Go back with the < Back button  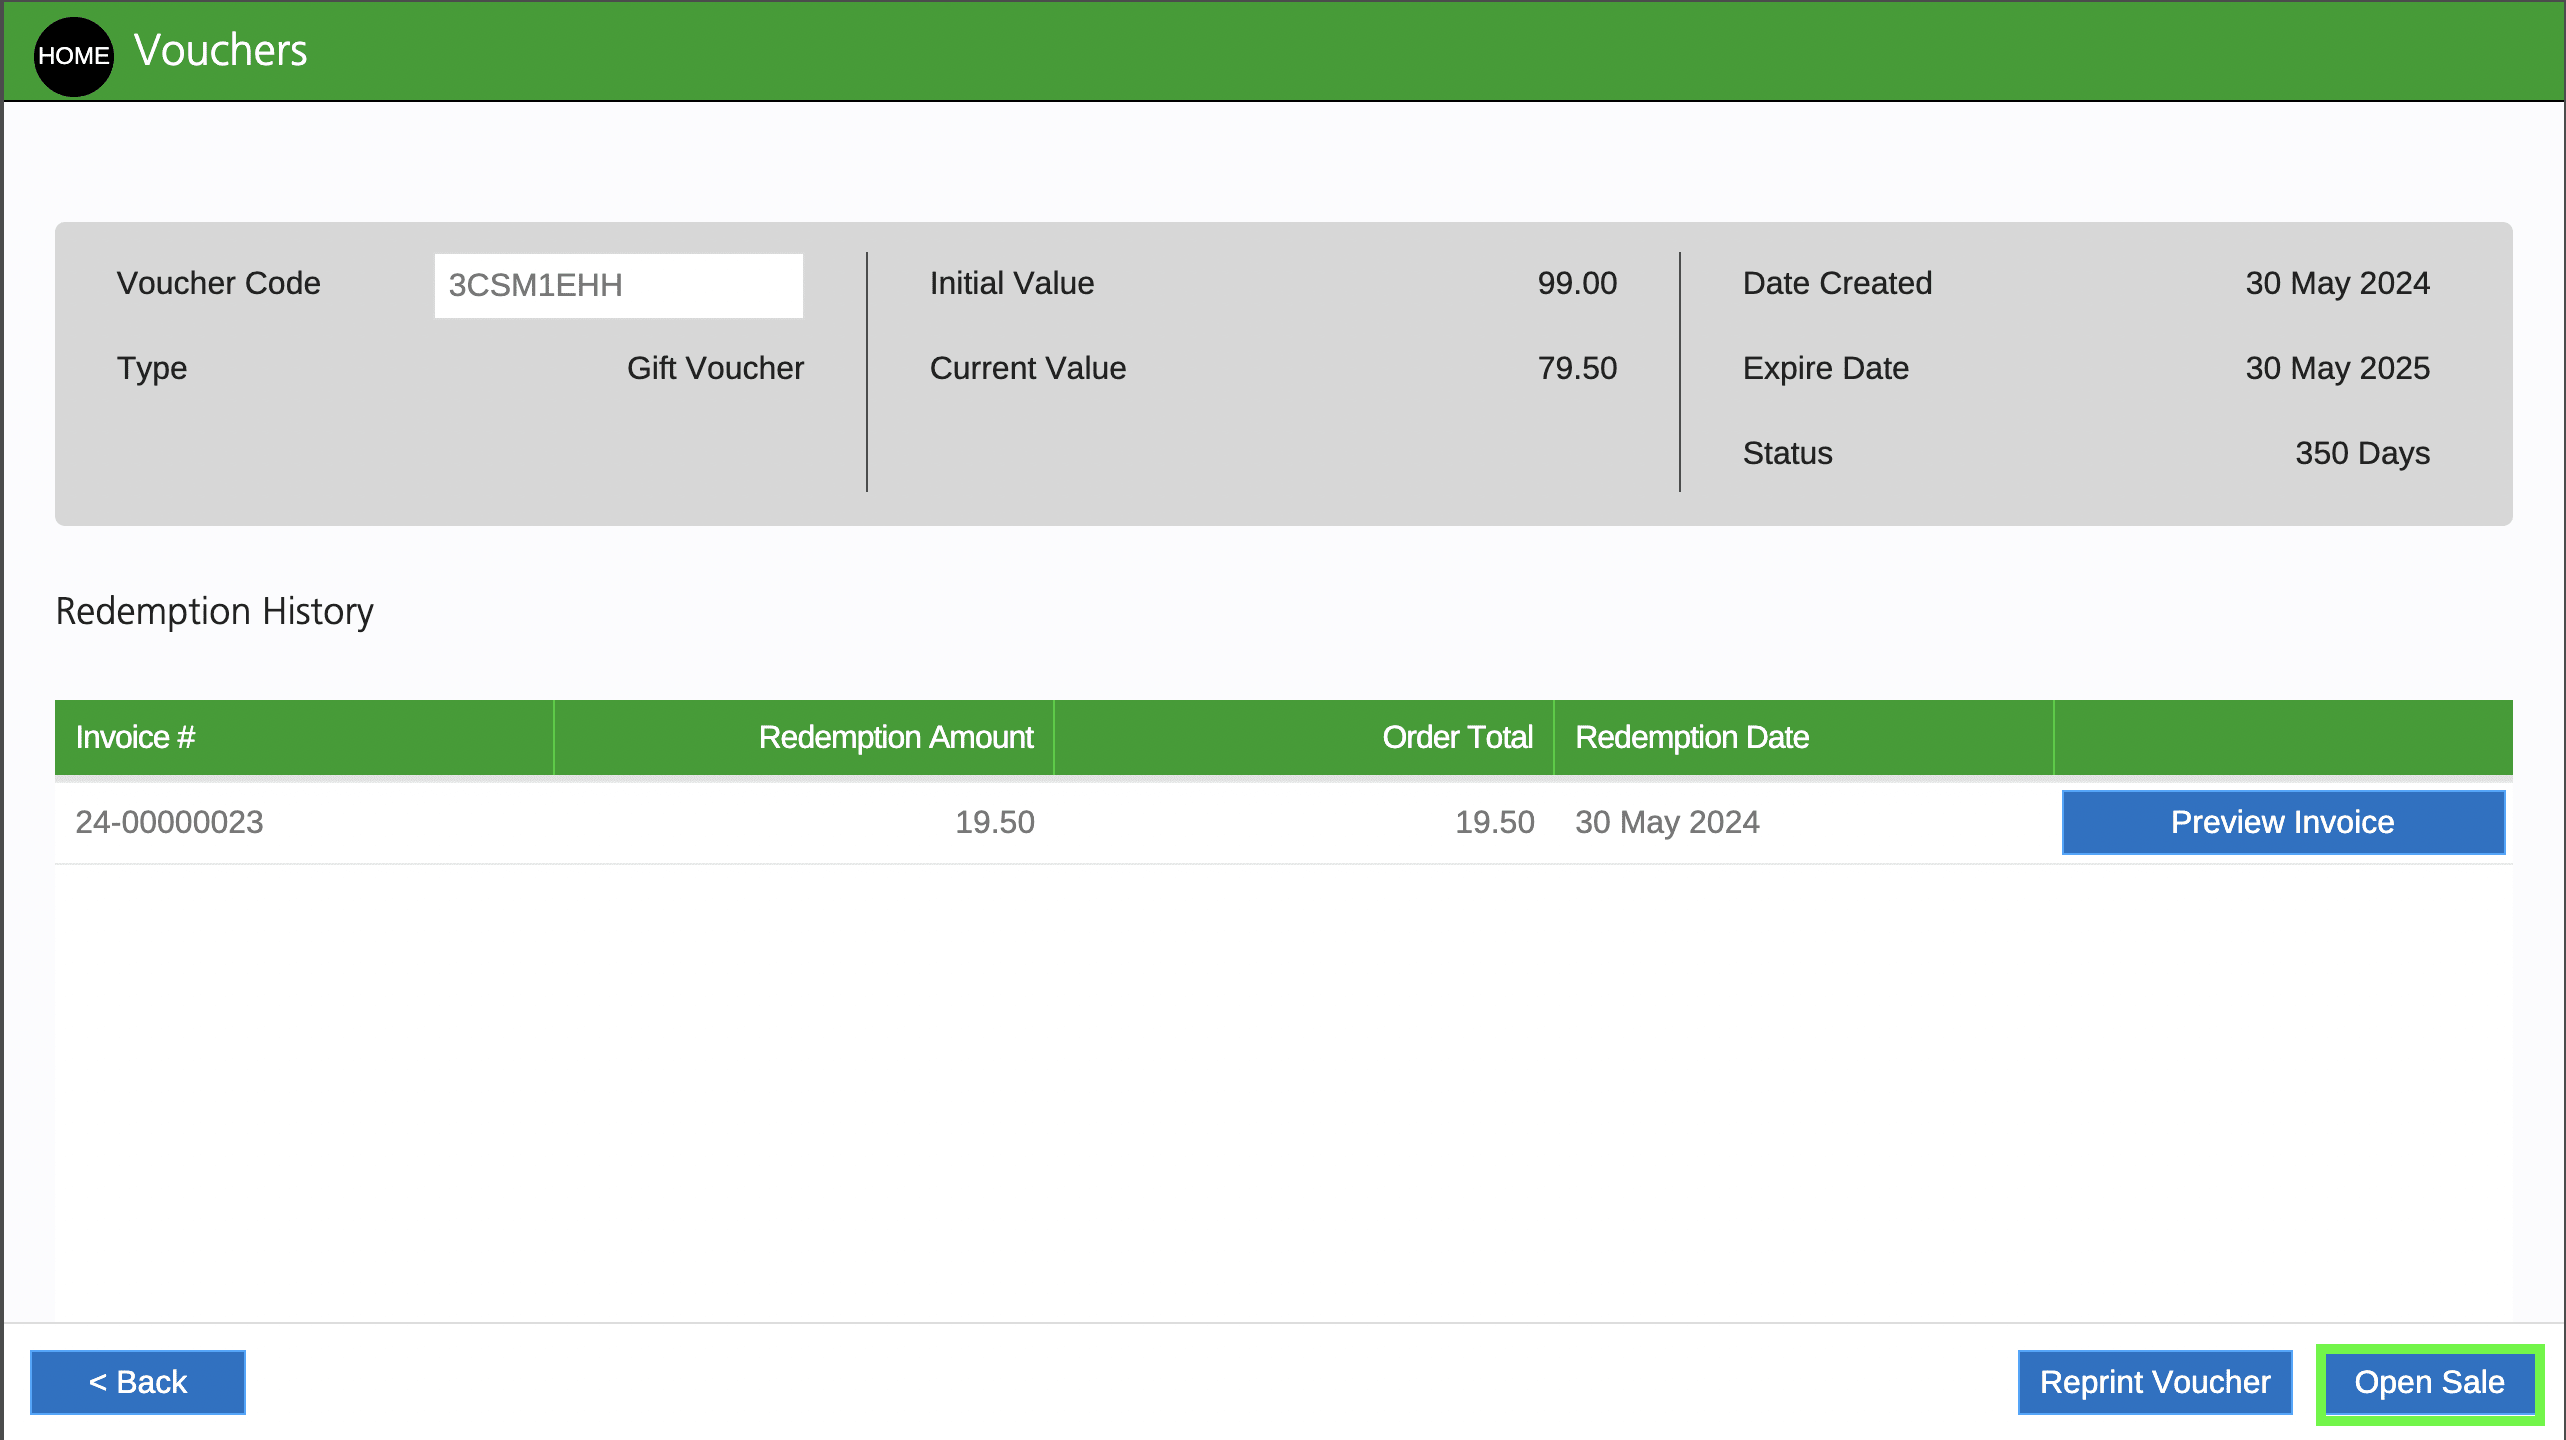click(x=138, y=1382)
